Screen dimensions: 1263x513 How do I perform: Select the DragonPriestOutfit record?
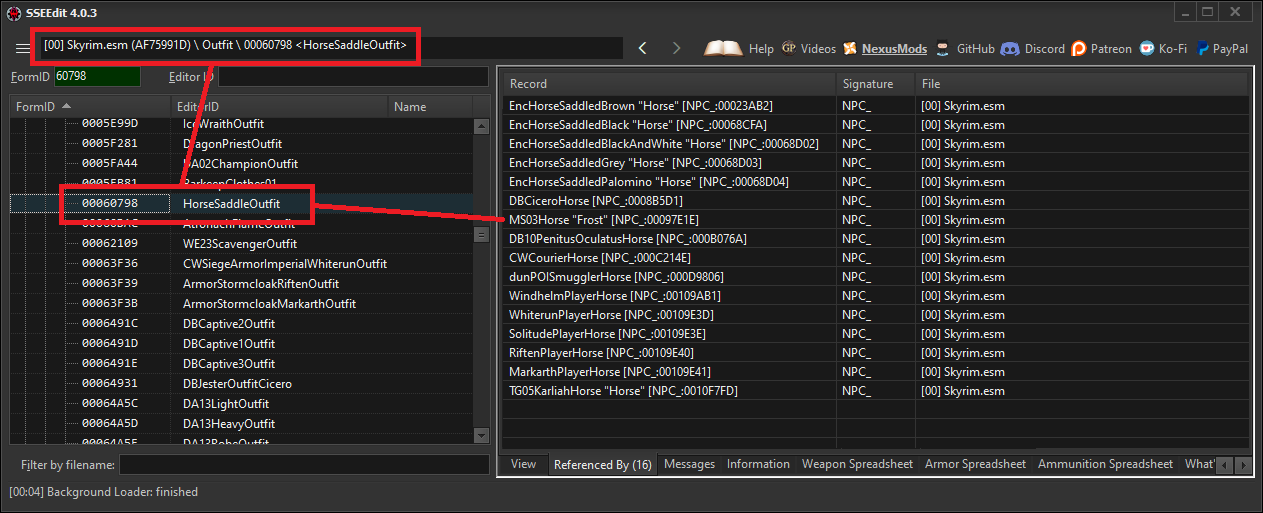(241, 143)
